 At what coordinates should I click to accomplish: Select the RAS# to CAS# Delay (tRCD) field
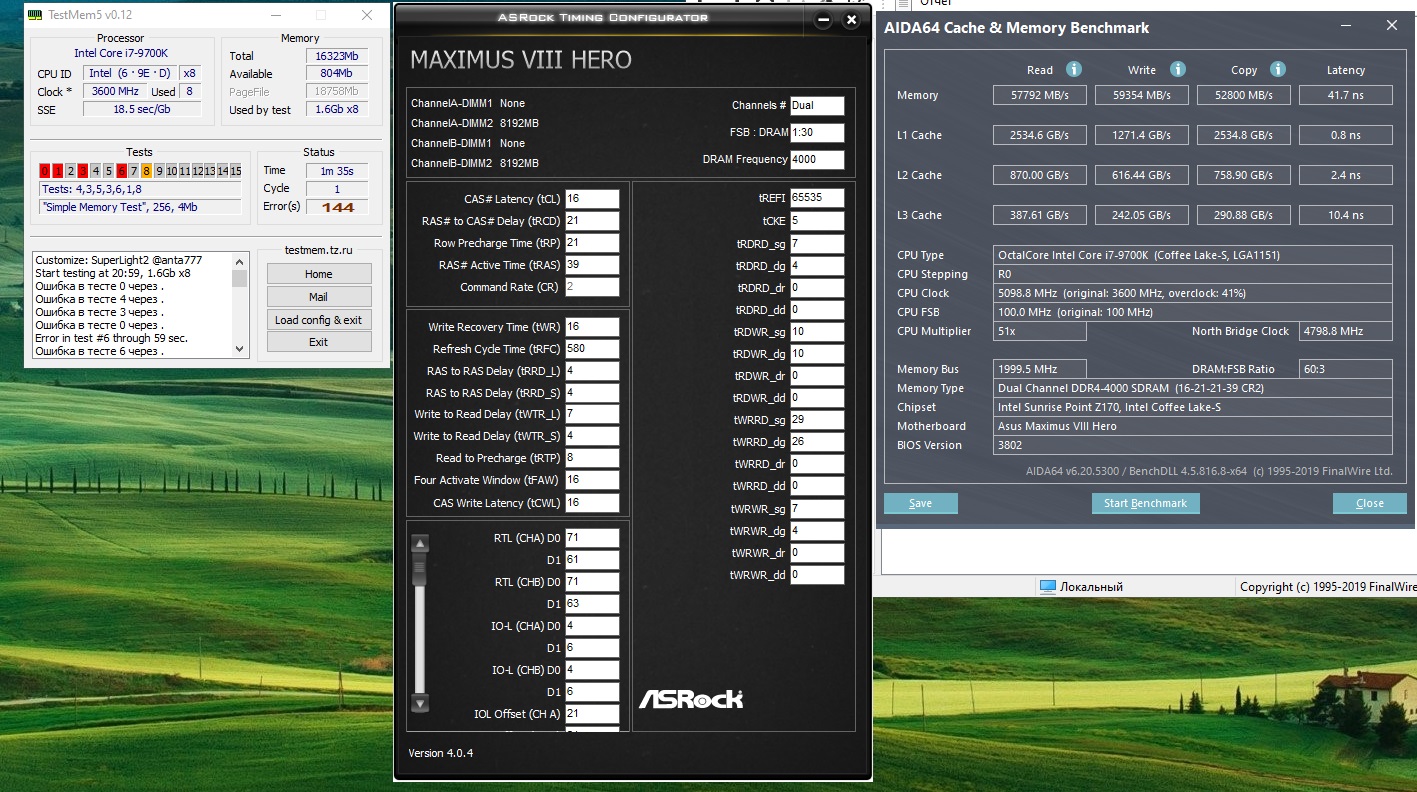coord(592,221)
